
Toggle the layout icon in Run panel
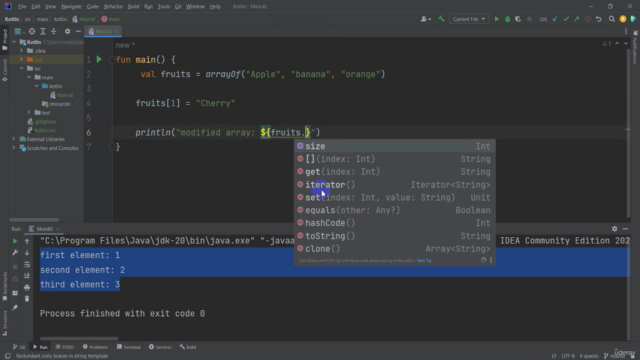(x=15, y=293)
